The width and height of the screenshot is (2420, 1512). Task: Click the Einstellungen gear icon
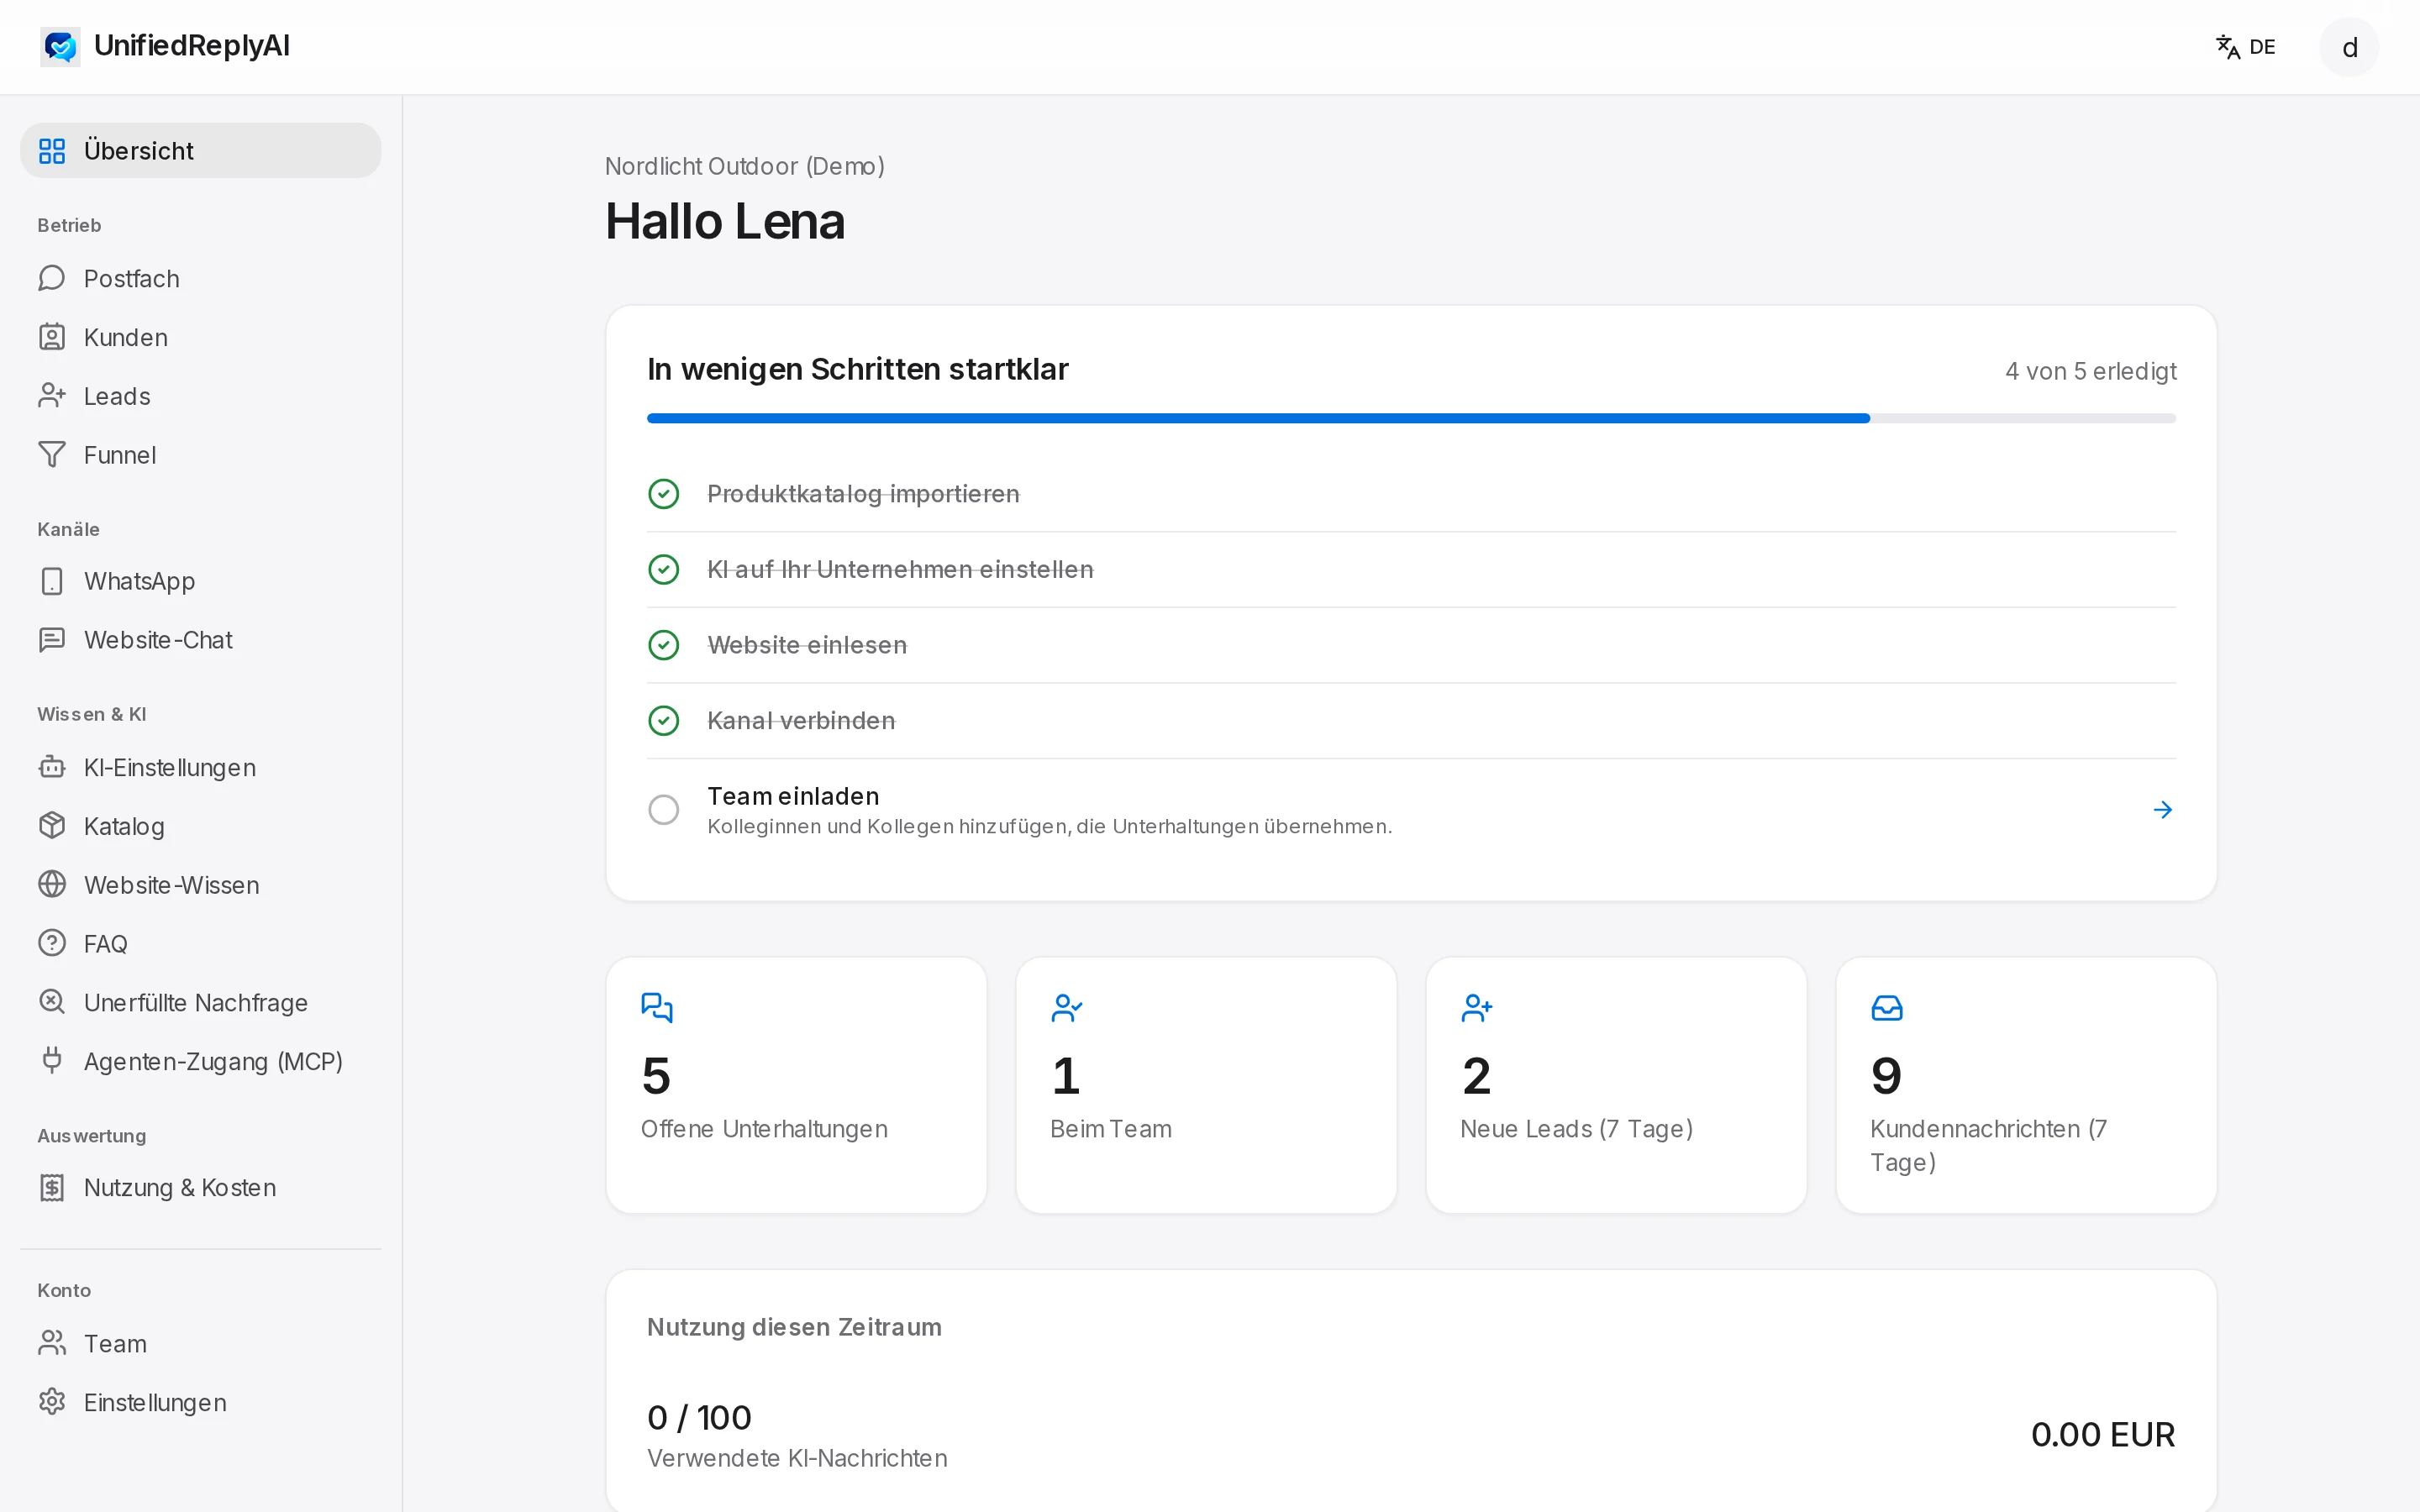pos(52,1402)
